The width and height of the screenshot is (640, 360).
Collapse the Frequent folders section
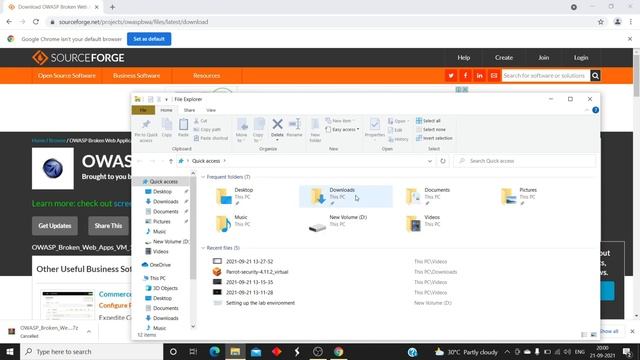[x=203, y=177]
